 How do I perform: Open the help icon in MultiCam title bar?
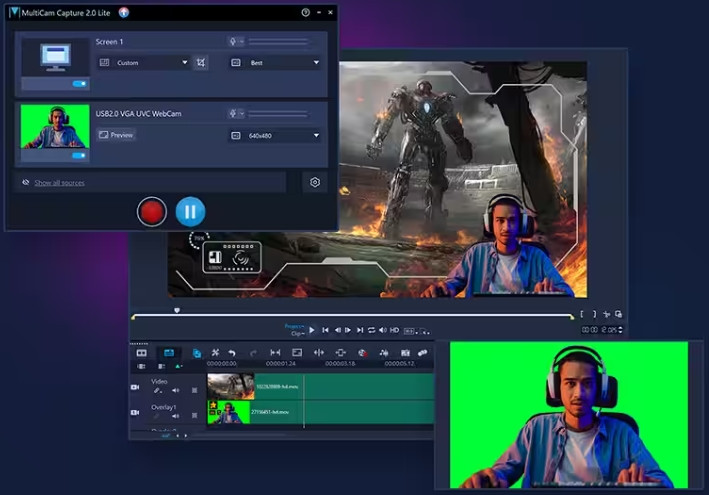306,13
